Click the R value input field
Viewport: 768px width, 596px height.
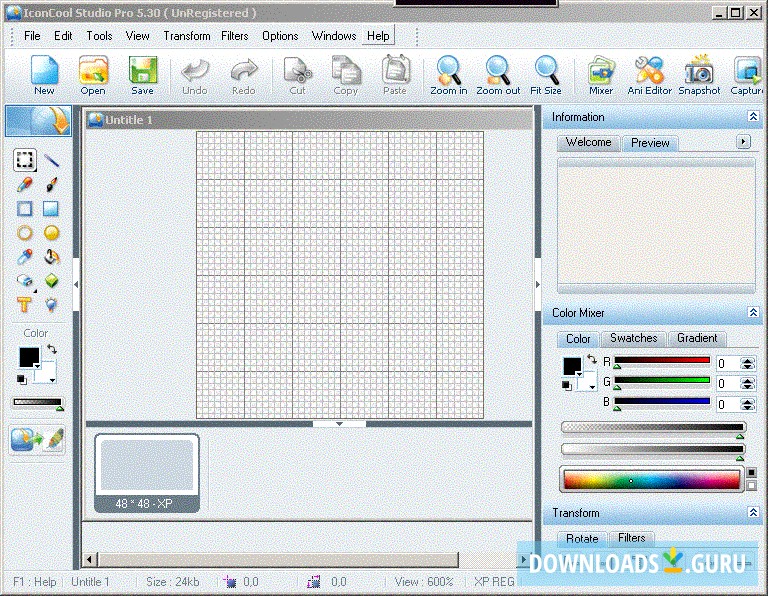coord(728,363)
